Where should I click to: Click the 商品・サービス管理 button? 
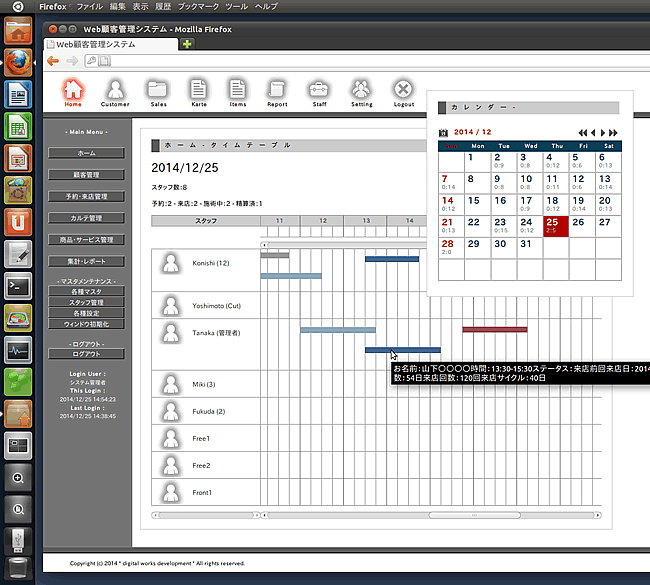(86, 239)
